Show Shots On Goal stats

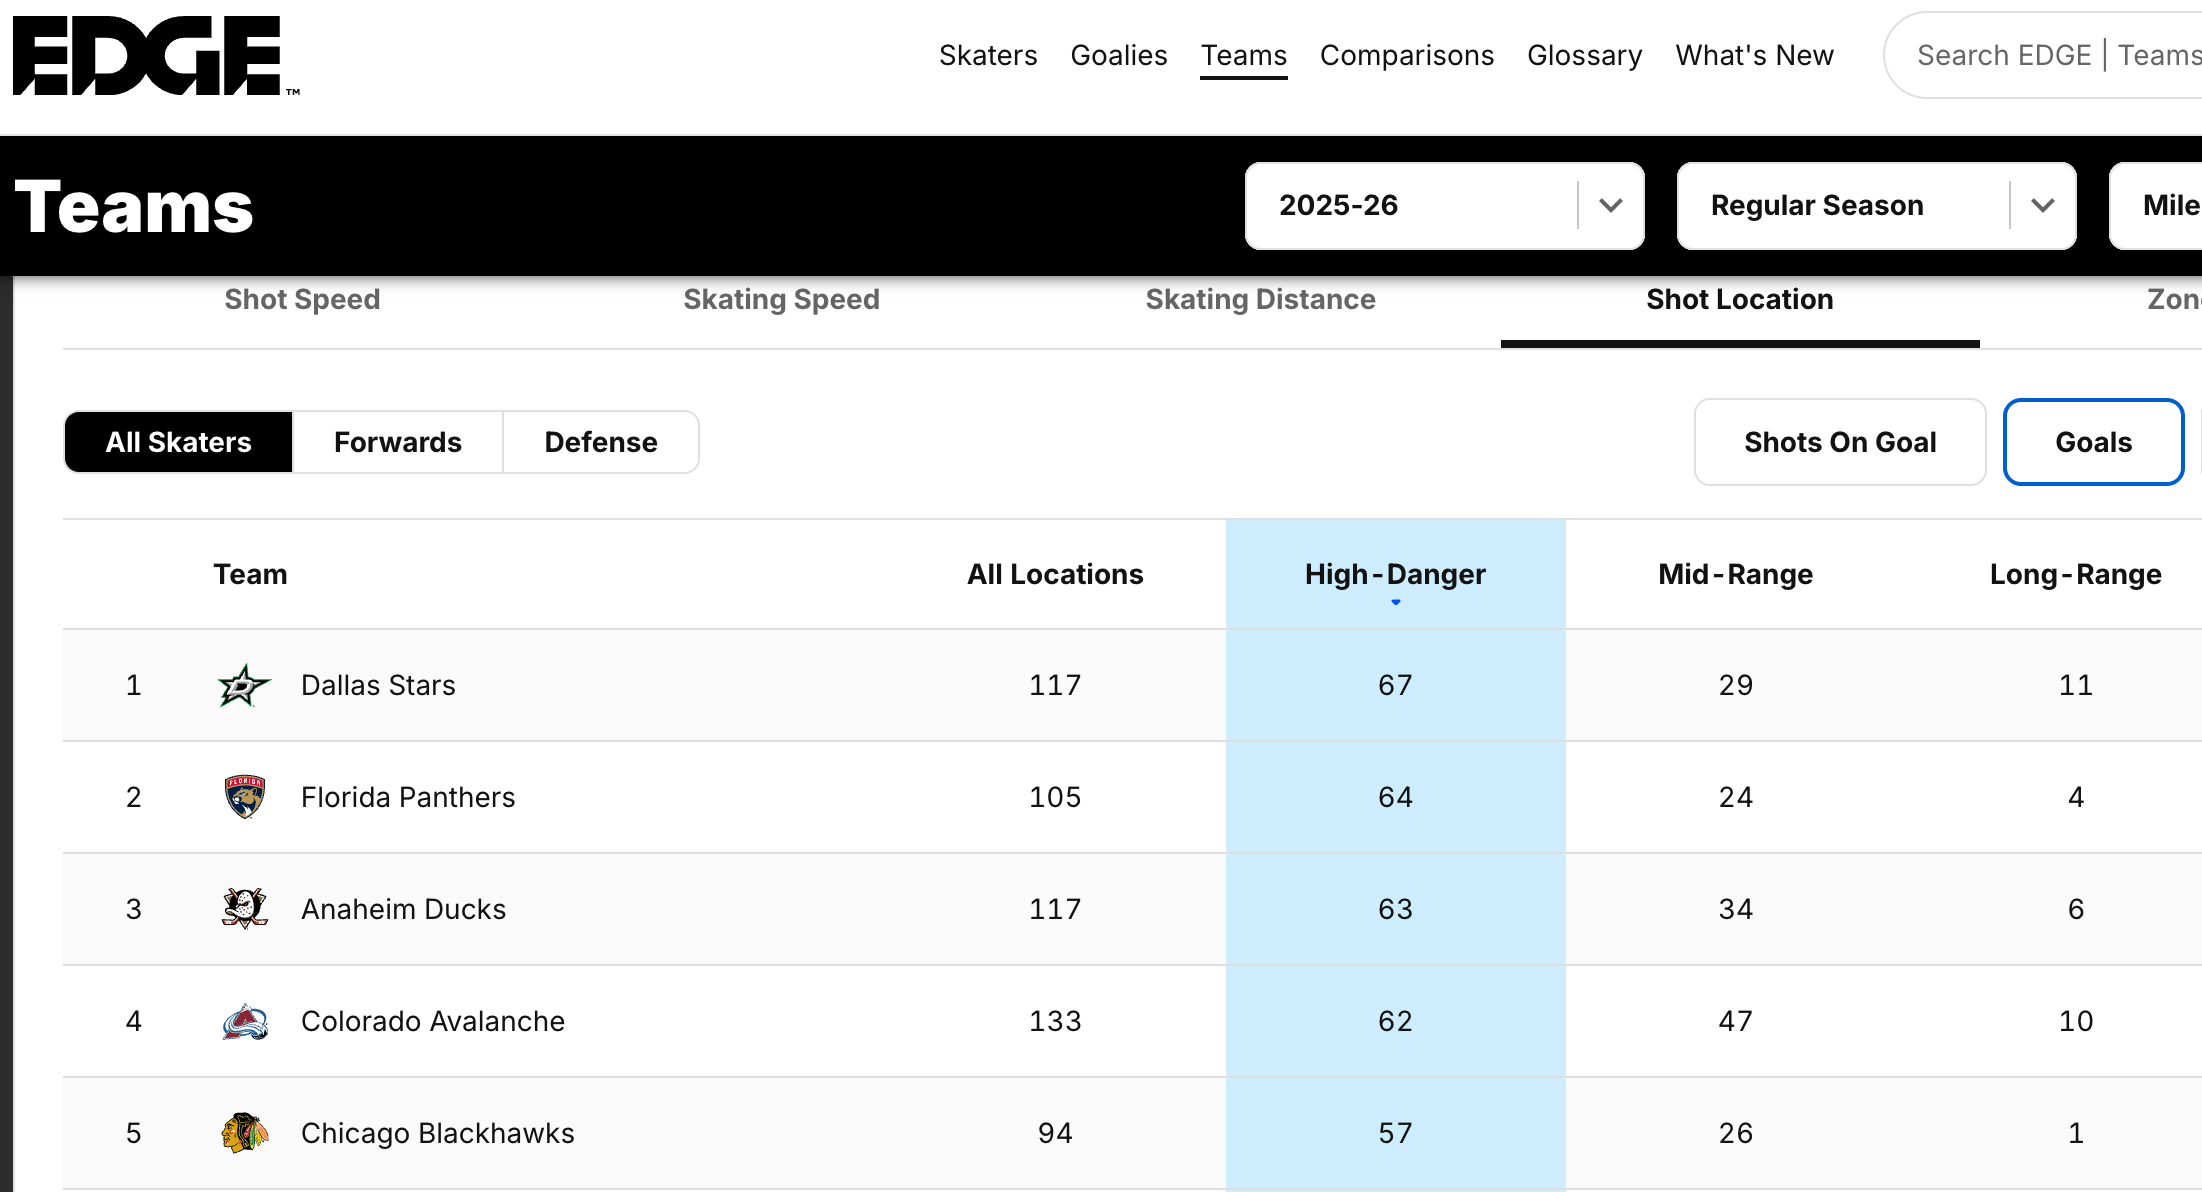point(1839,442)
